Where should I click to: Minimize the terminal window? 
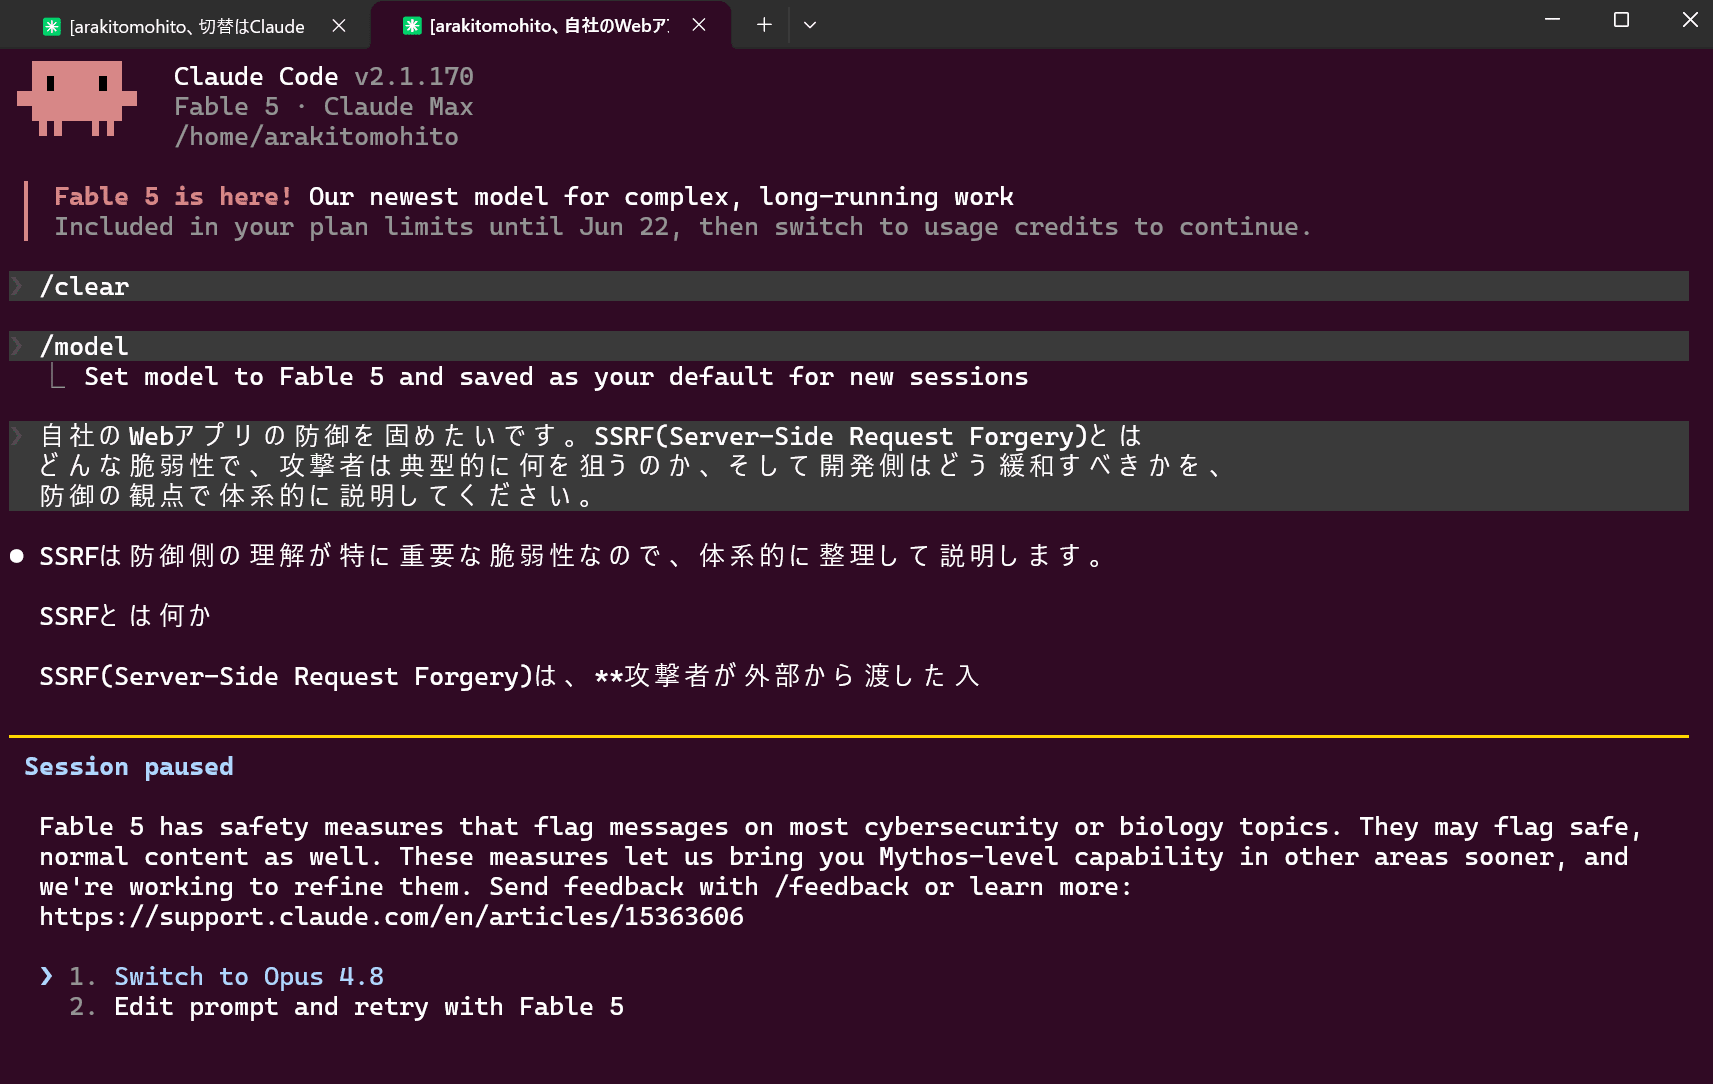[x=1552, y=20]
